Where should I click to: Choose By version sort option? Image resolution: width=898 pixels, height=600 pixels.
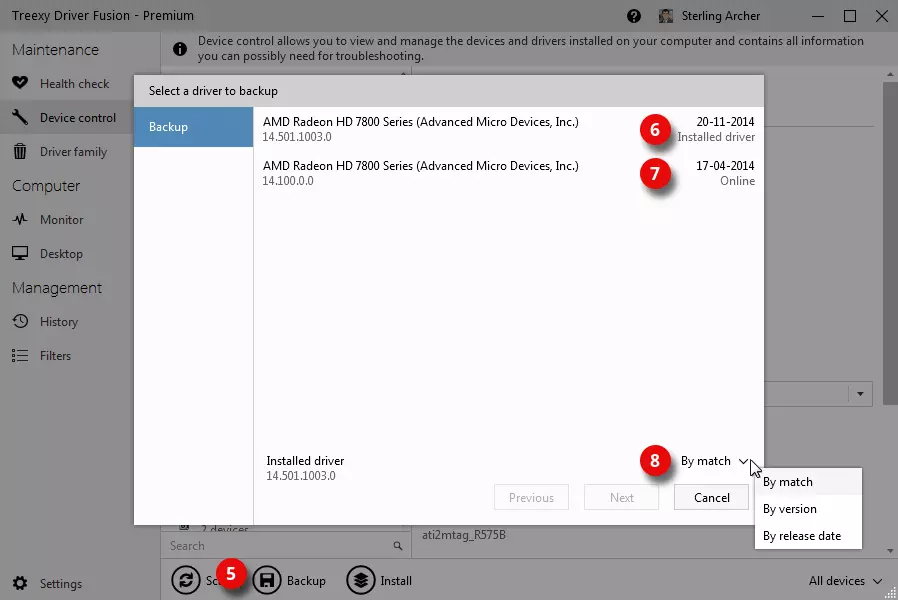[808, 509]
